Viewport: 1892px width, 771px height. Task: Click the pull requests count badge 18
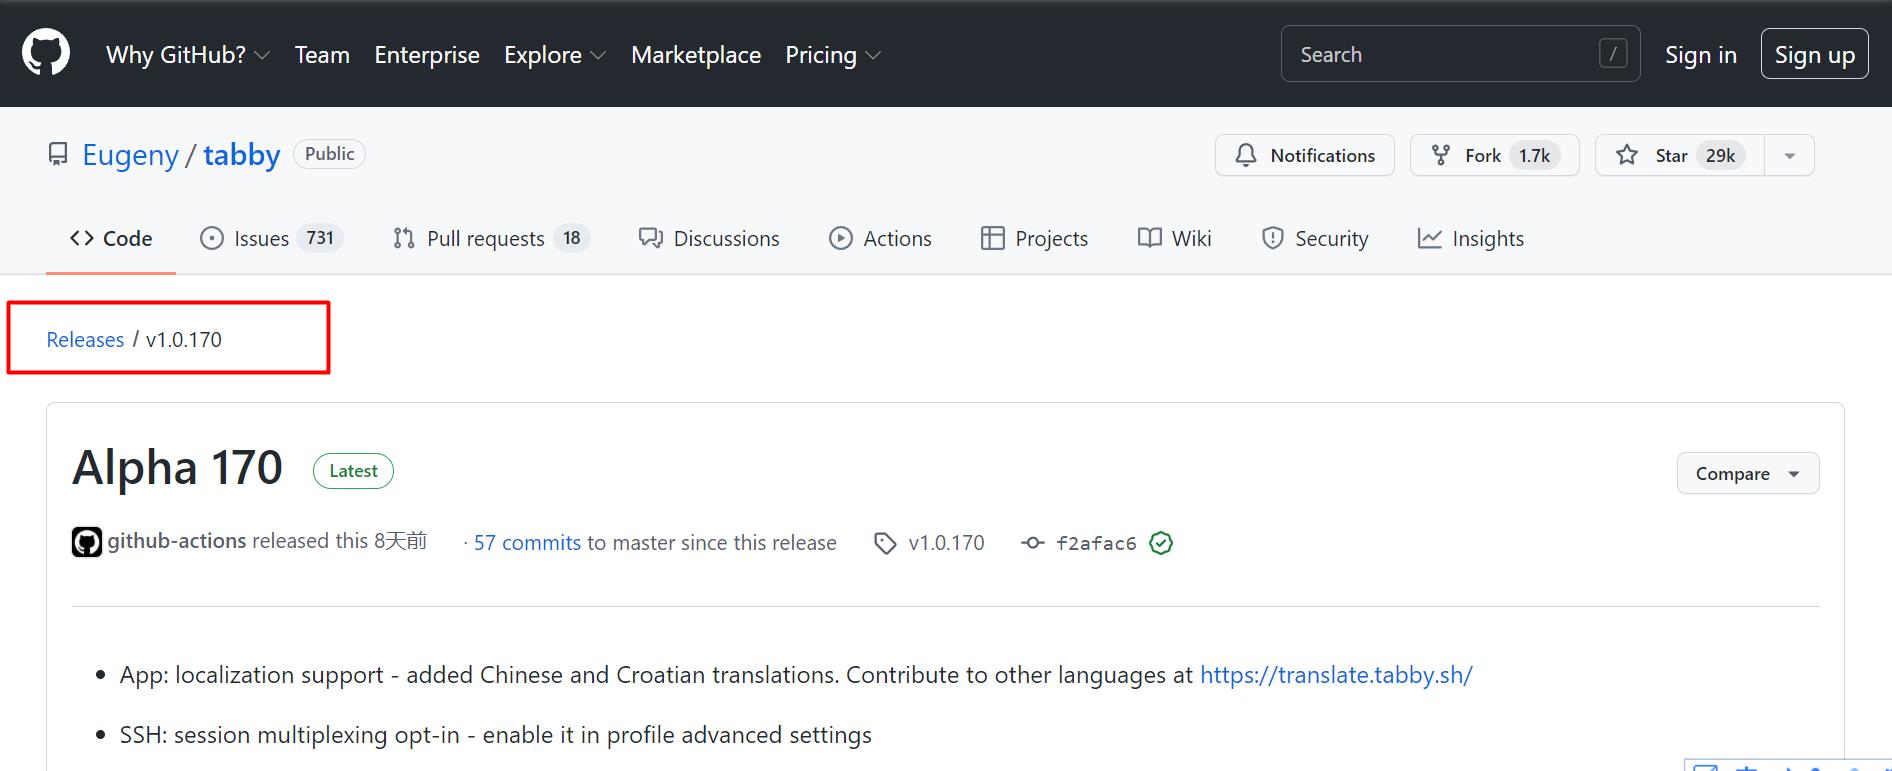[572, 238]
